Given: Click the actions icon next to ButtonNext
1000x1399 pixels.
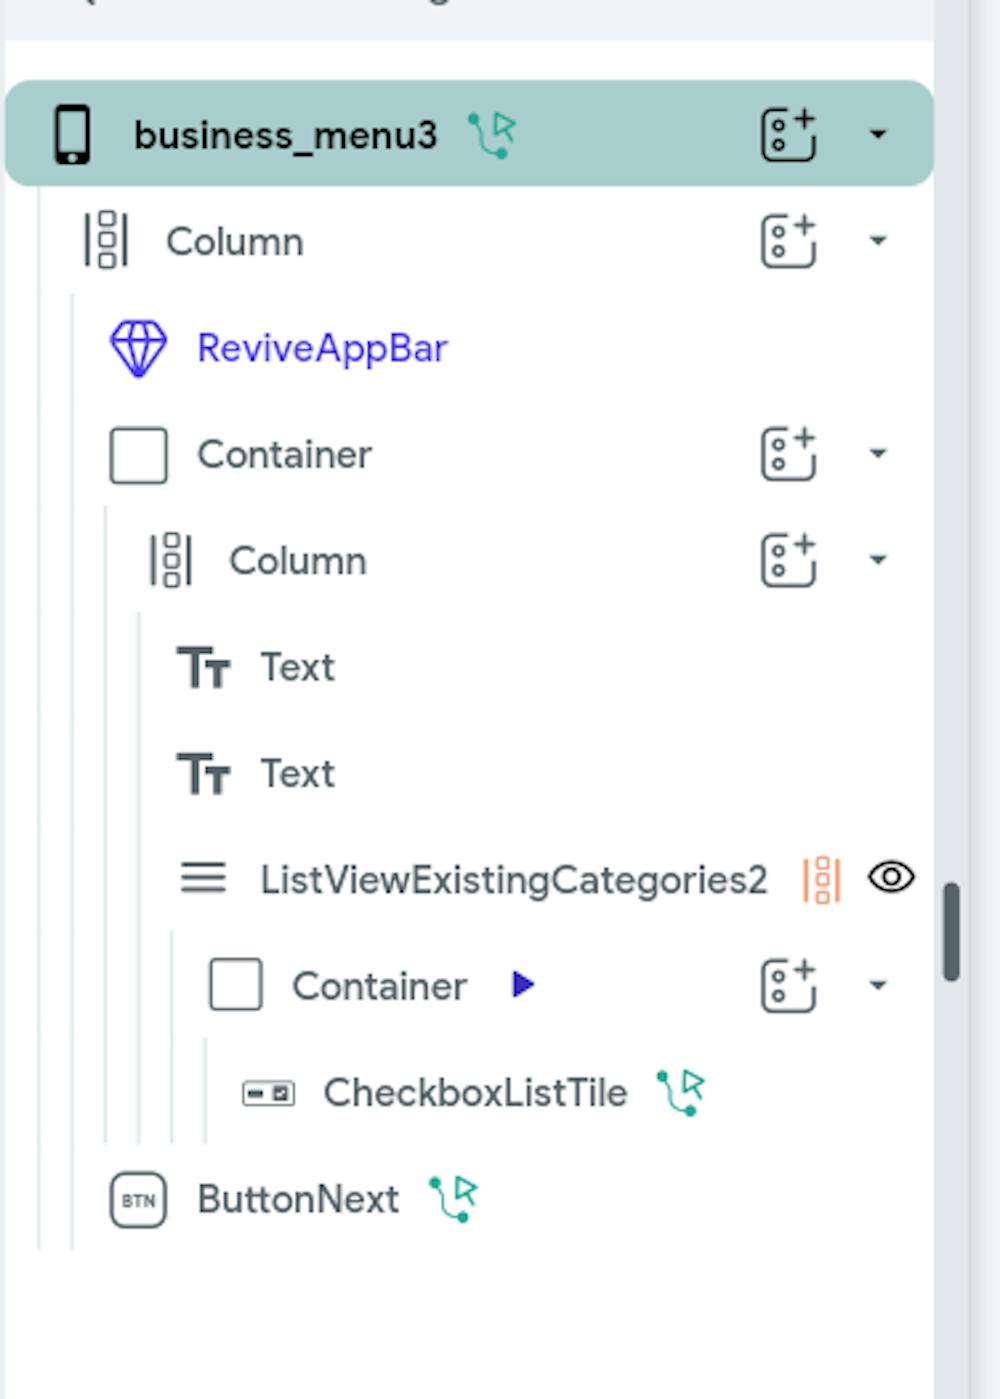Looking at the screenshot, I should pos(454,1198).
